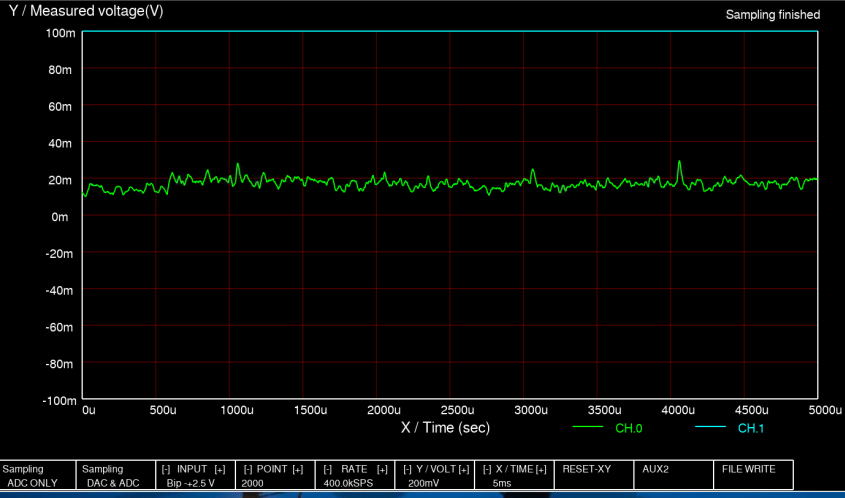Start Sampling ADC ONLY
The height and width of the screenshot is (498, 845).
pyautogui.click(x=37, y=475)
